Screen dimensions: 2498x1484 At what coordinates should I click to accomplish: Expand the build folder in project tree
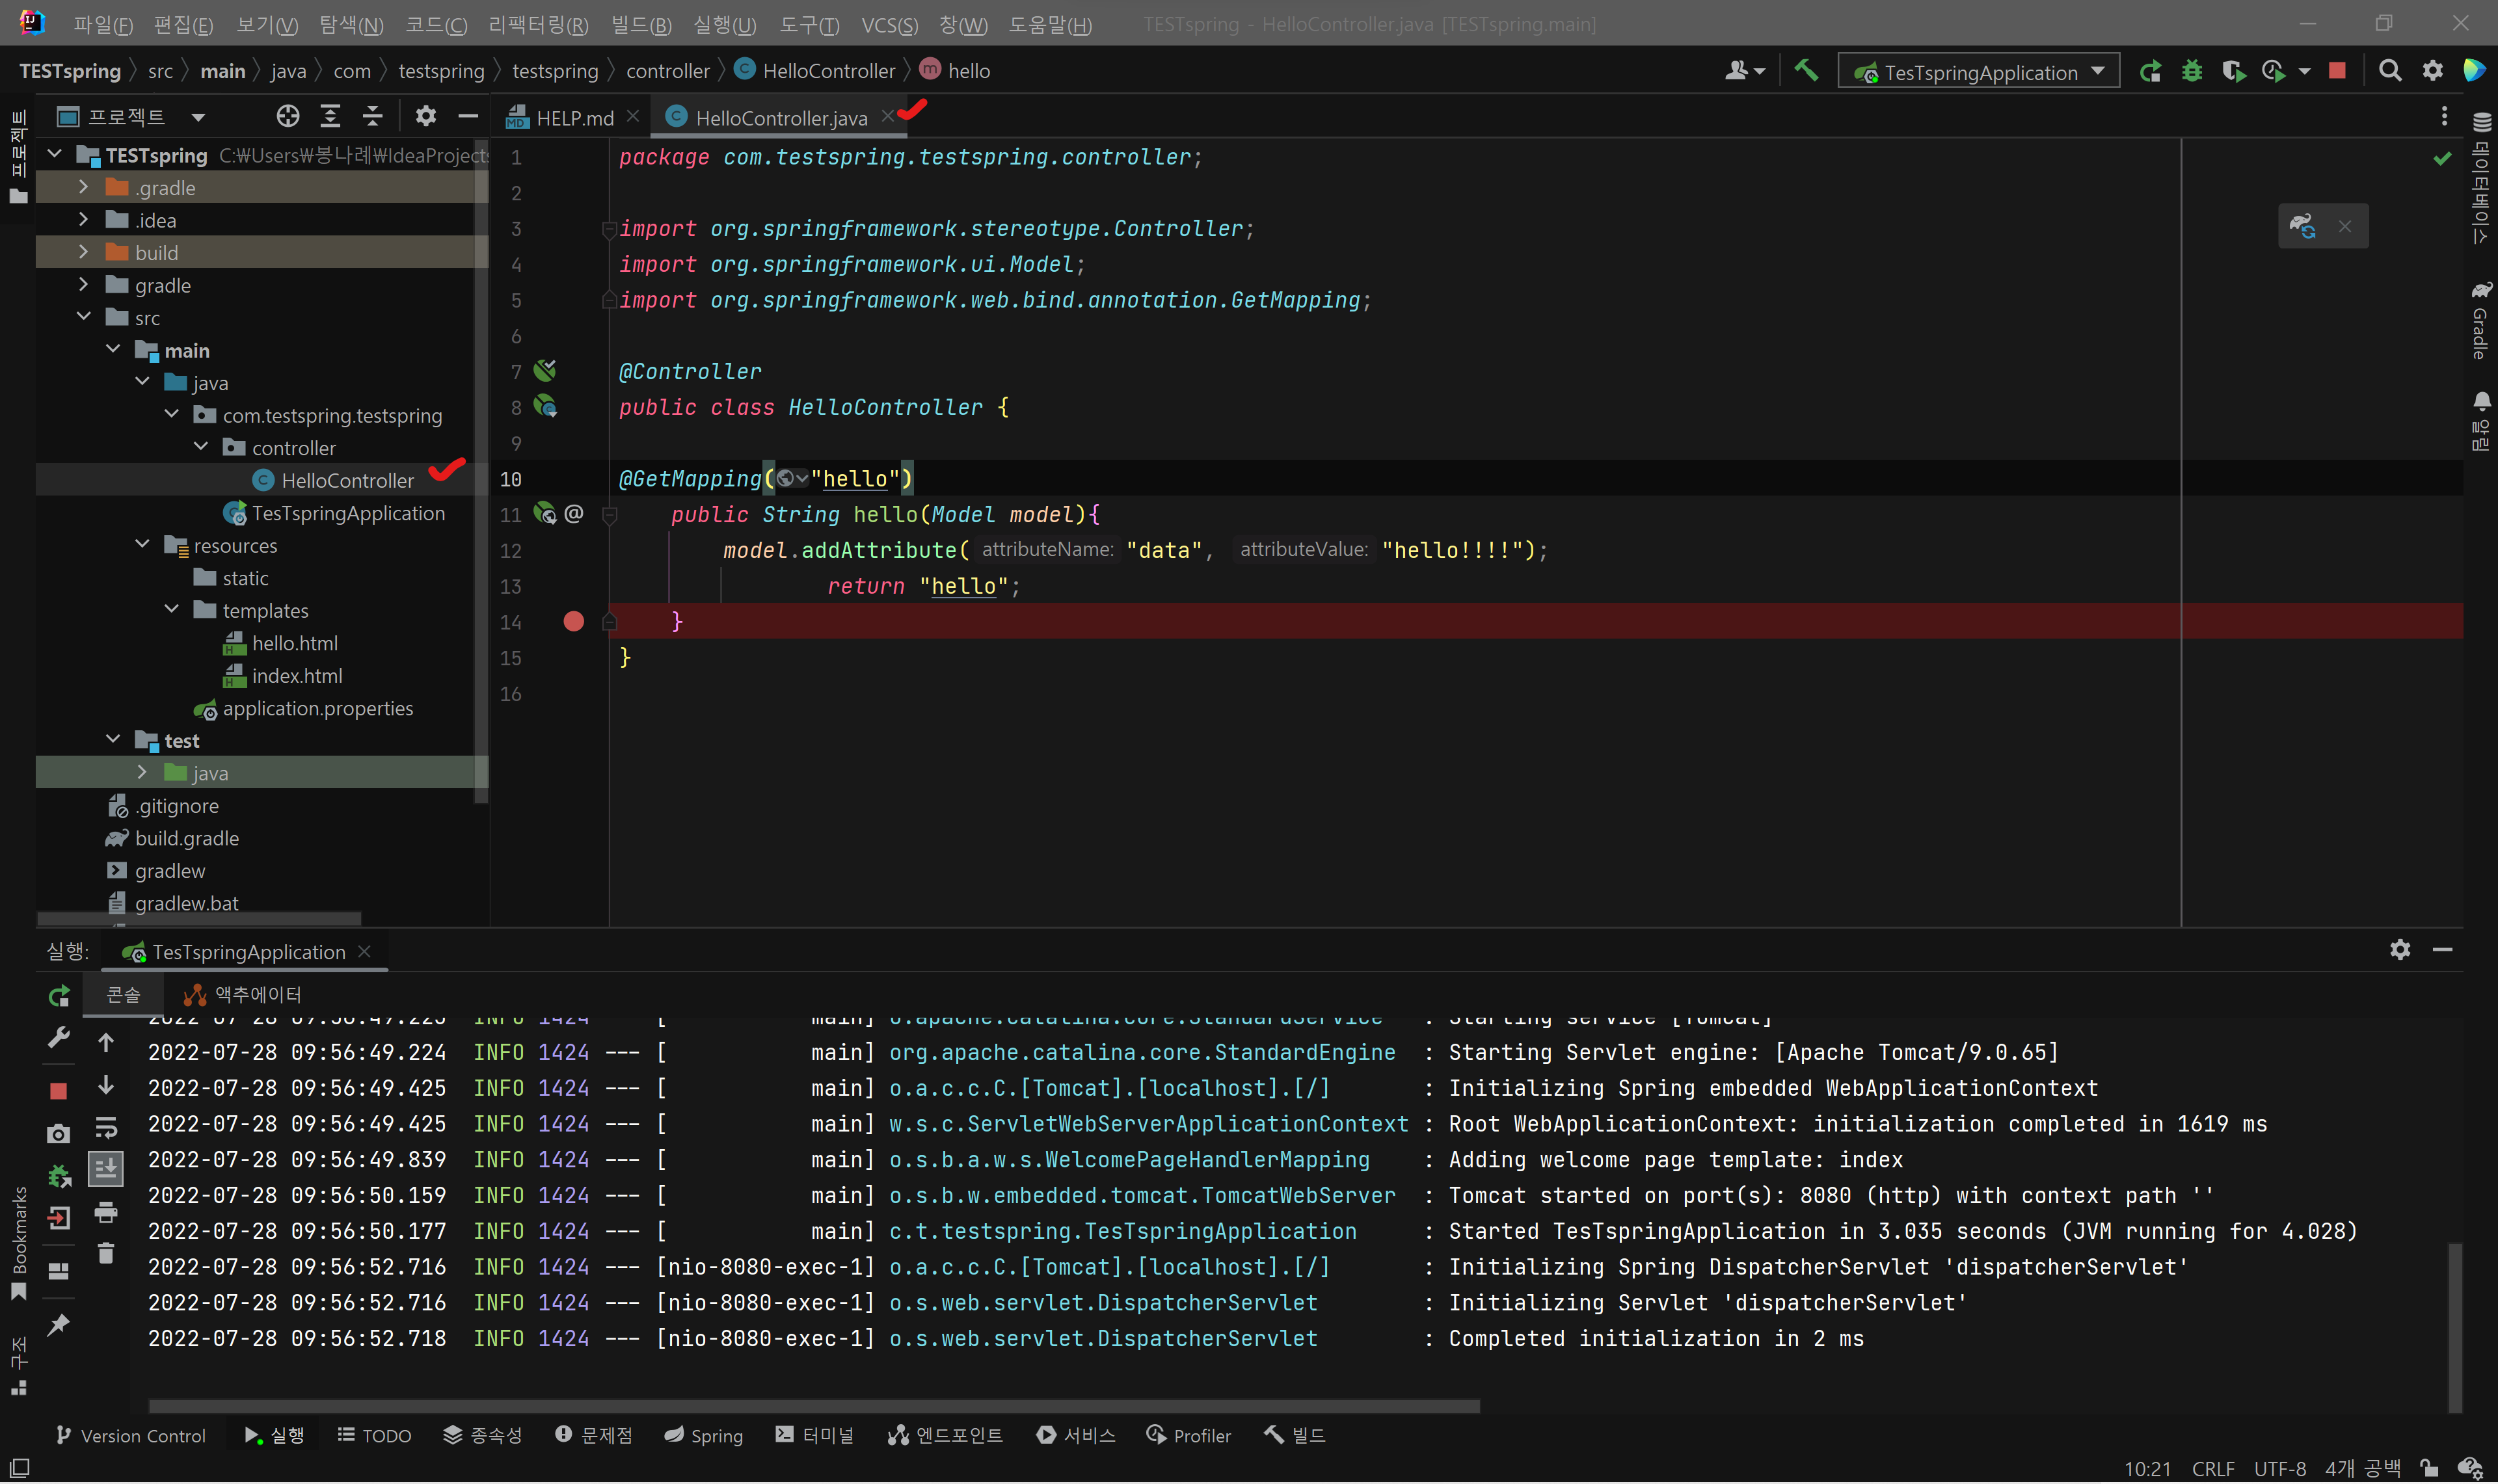pyautogui.click(x=84, y=252)
